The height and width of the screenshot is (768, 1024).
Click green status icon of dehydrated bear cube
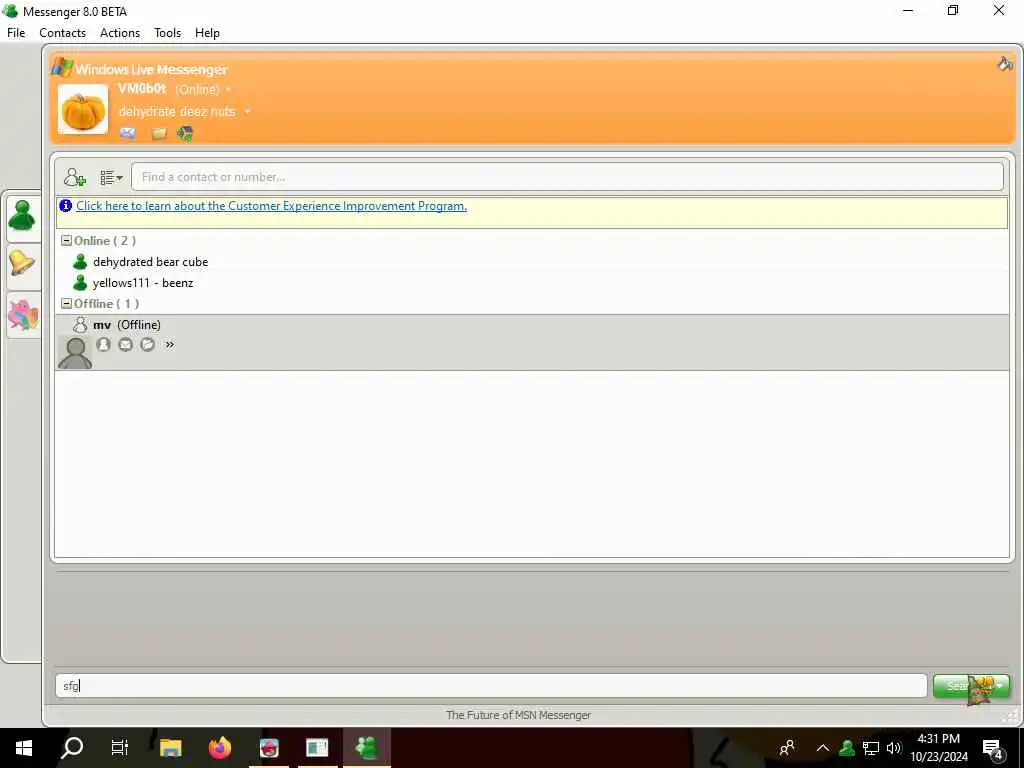click(80, 262)
